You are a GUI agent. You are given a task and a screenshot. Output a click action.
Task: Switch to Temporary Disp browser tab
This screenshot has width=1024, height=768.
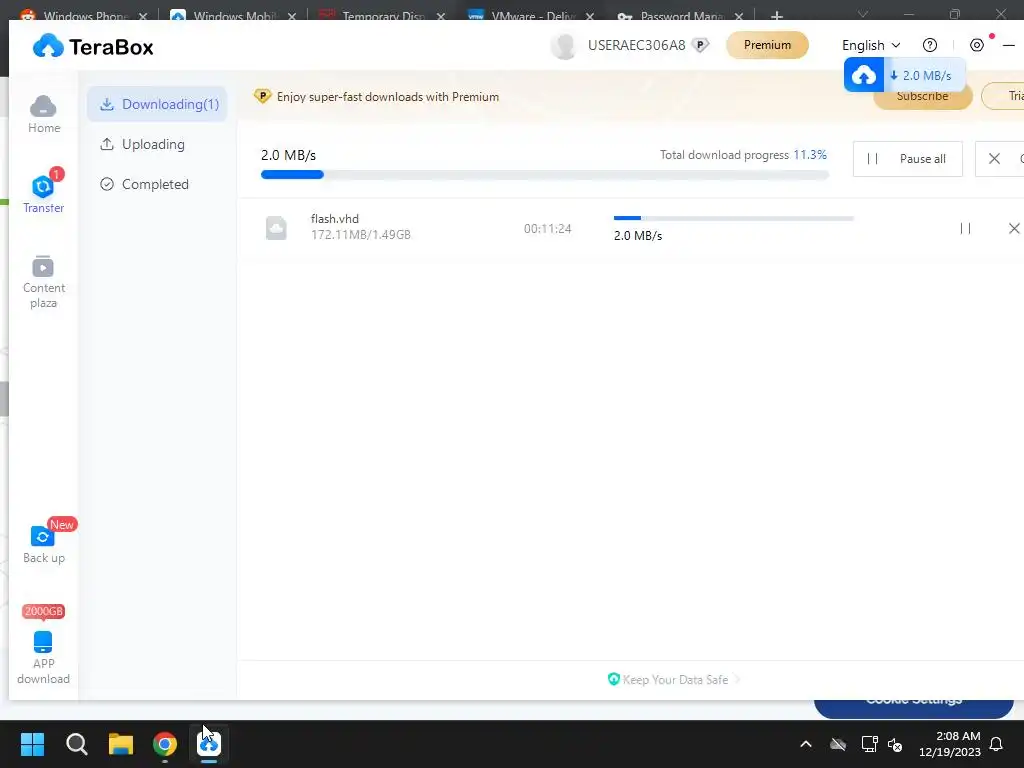(382, 16)
